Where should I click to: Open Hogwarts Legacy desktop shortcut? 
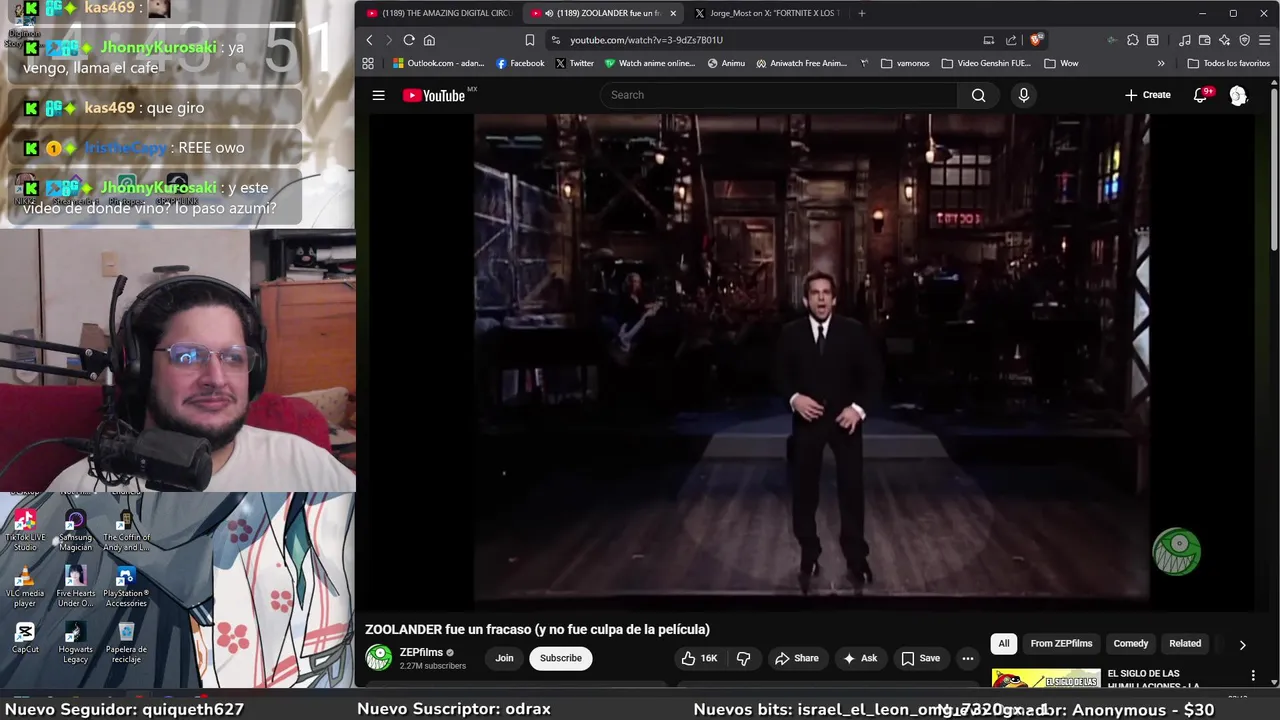tap(75, 643)
